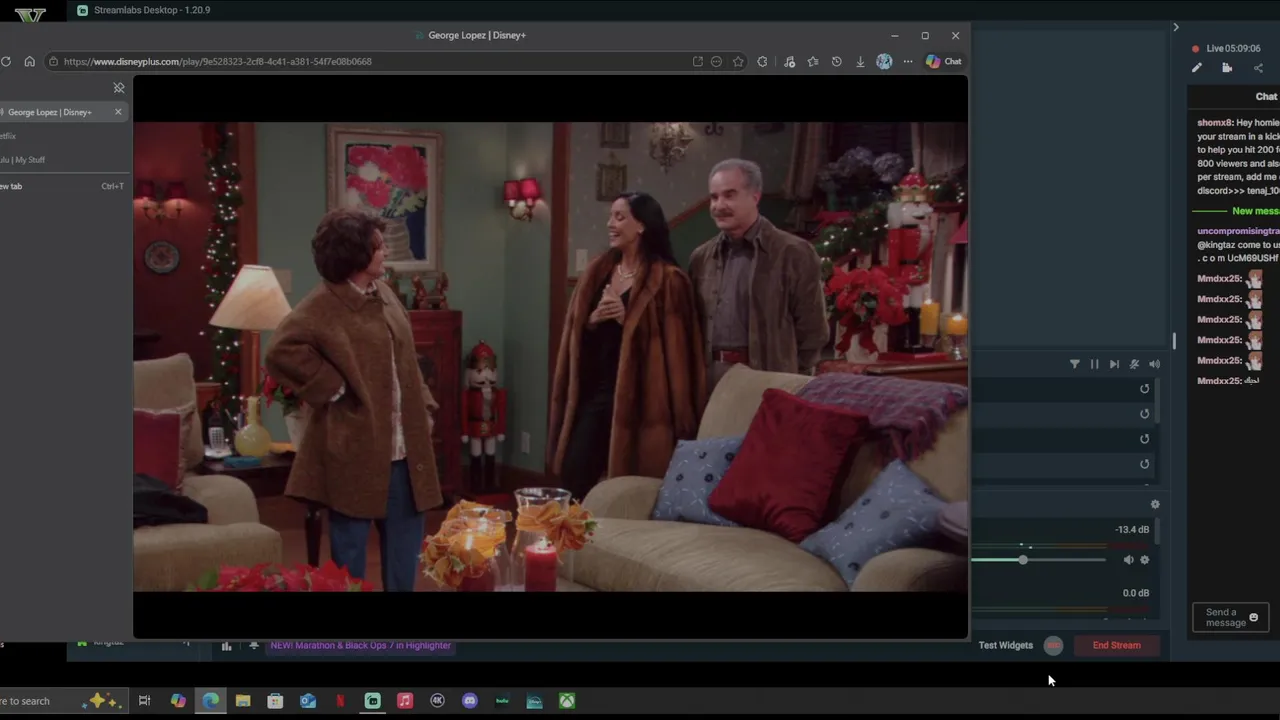Collapse Streamlabs chat panel arrow
1280x720 pixels.
click(1176, 27)
